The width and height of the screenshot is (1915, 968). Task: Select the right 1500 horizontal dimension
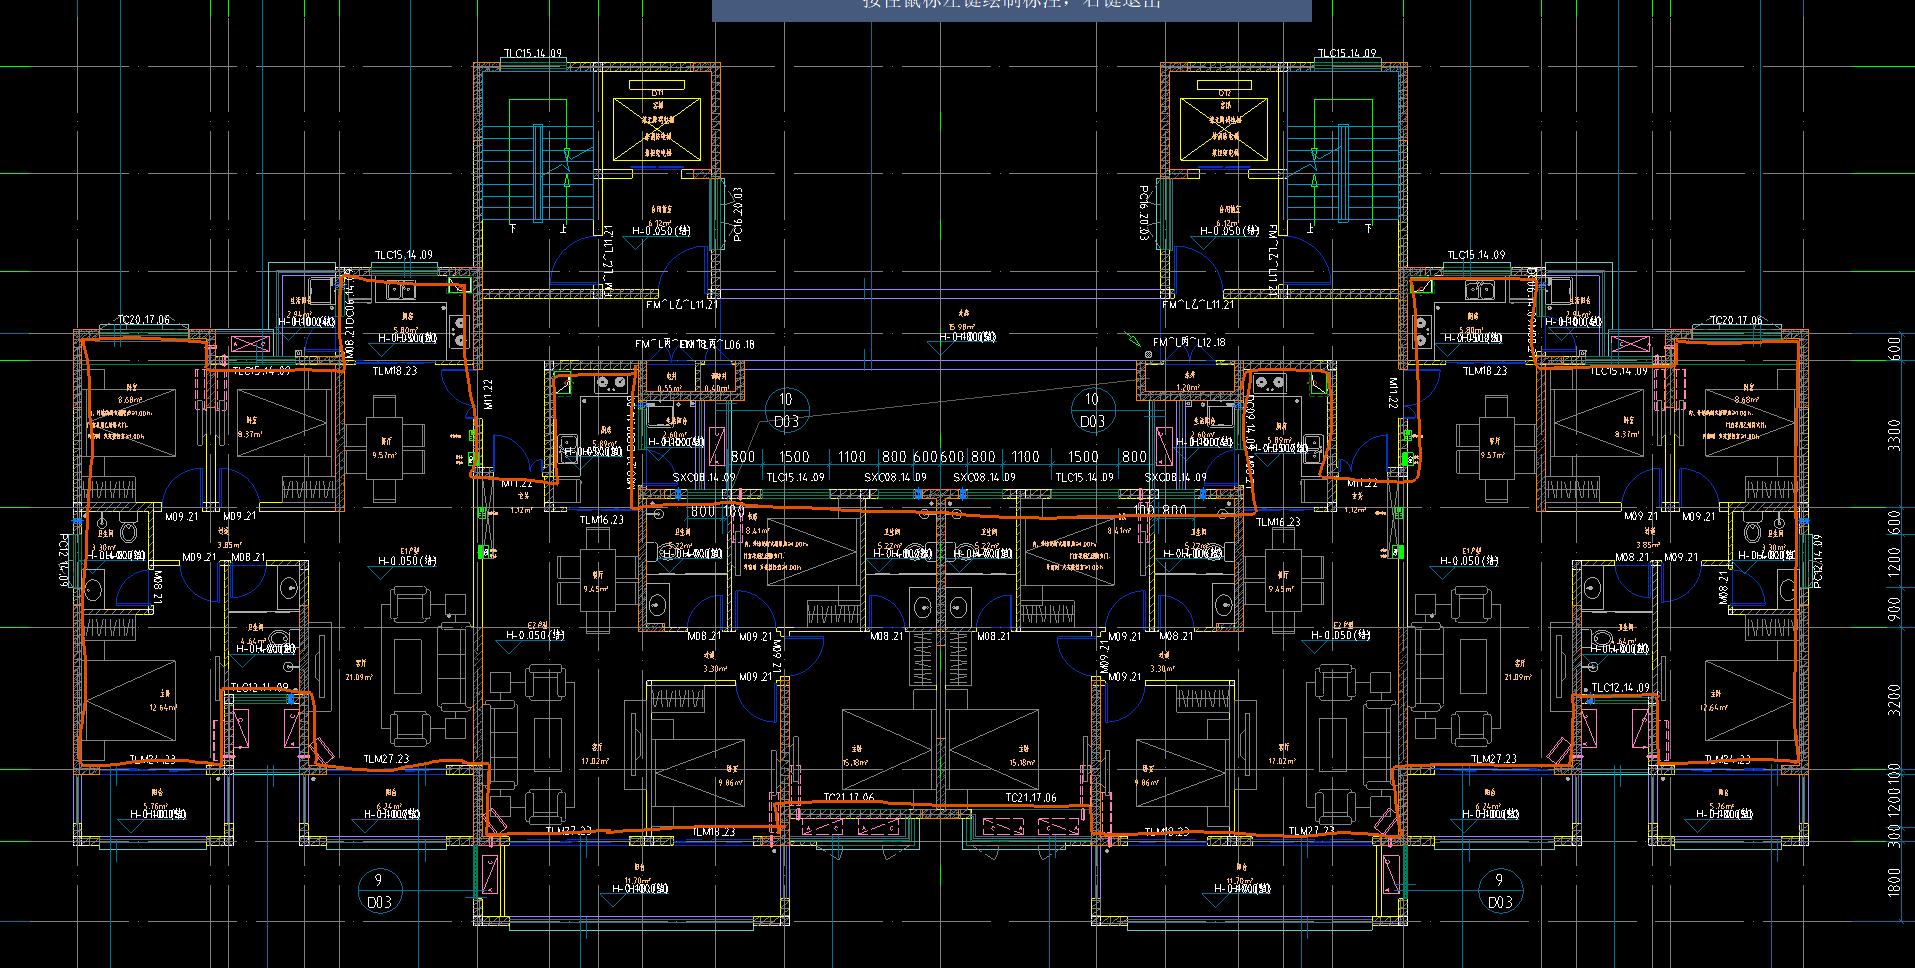[1083, 457]
